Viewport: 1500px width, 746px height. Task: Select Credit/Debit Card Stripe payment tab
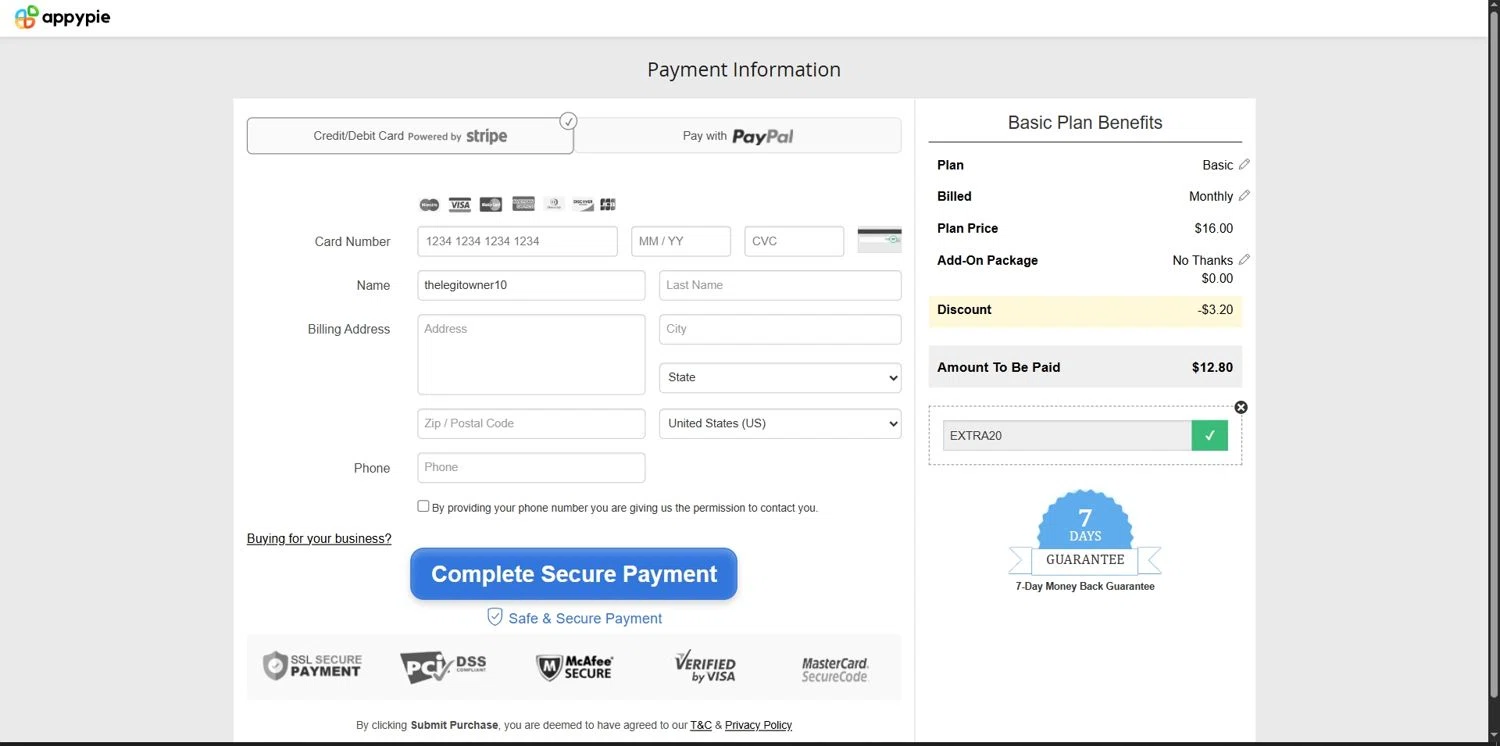coord(410,136)
